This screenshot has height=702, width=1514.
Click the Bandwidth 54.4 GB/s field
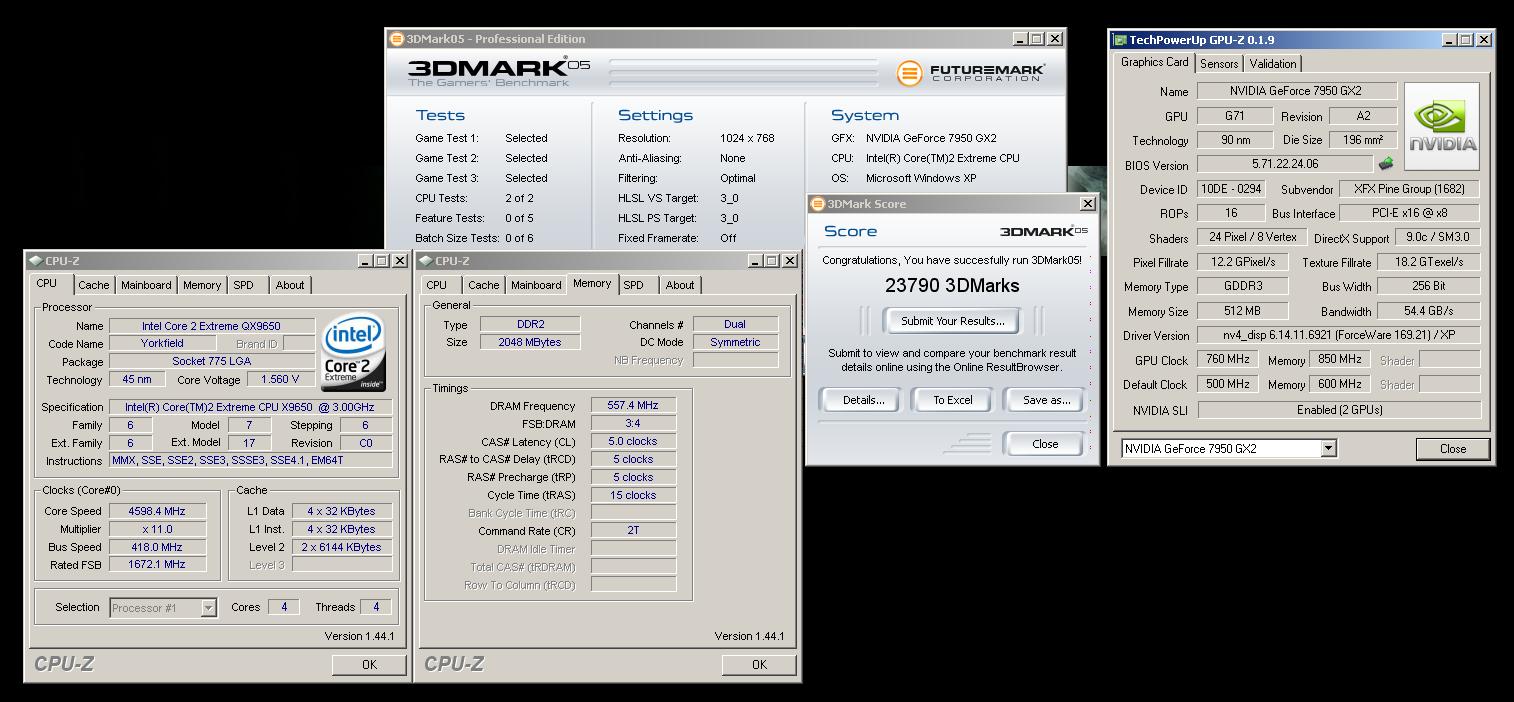[x=1428, y=311]
